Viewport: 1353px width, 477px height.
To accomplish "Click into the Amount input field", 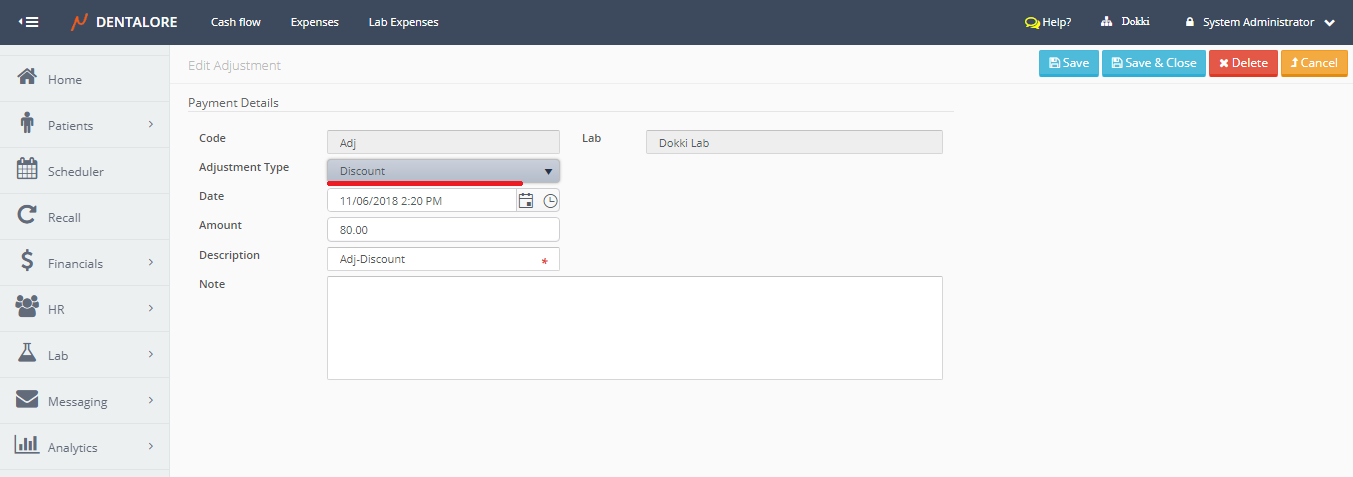I will 443,230.
